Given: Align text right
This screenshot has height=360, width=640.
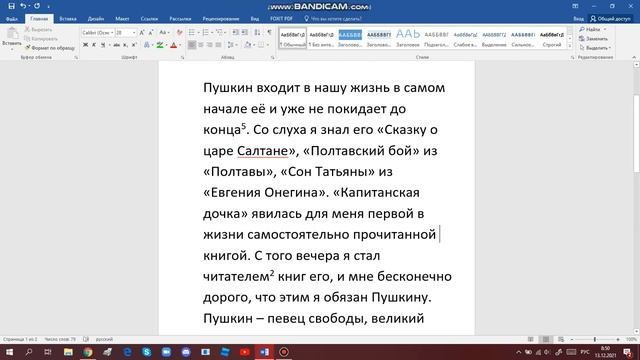Looking at the screenshot, I should (x=210, y=45).
